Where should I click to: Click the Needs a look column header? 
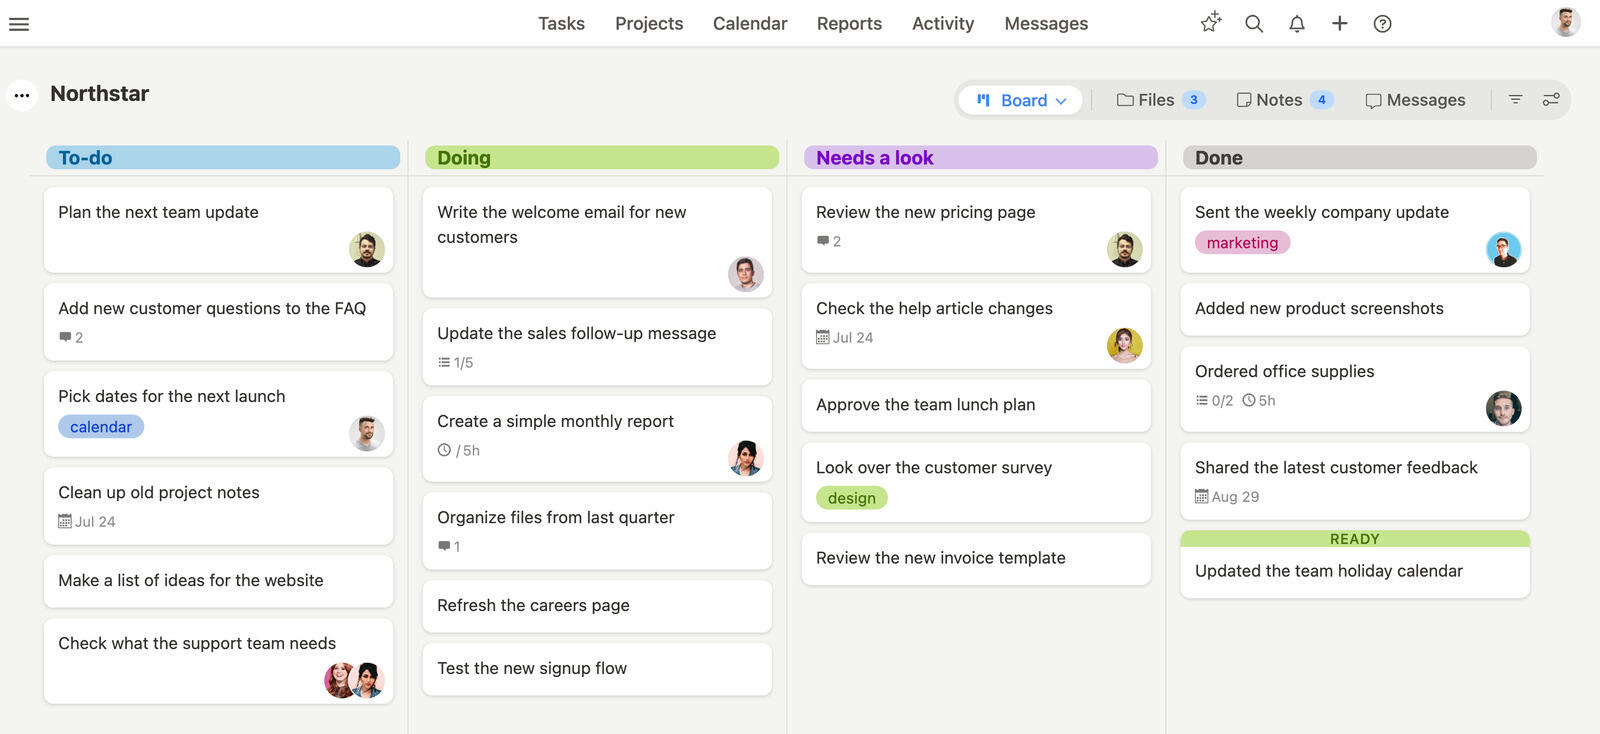(981, 157)
